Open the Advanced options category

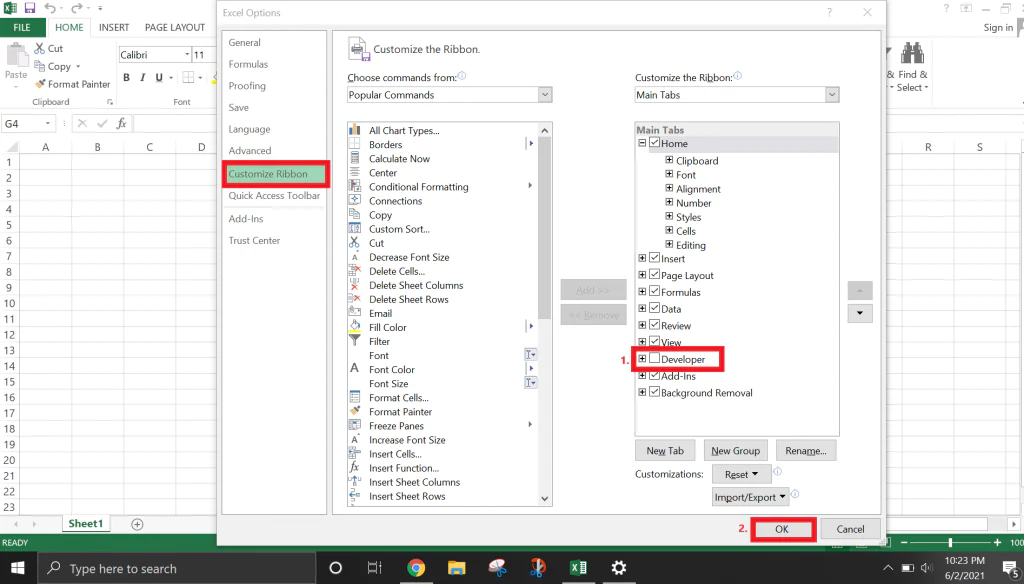click(249, 150)
